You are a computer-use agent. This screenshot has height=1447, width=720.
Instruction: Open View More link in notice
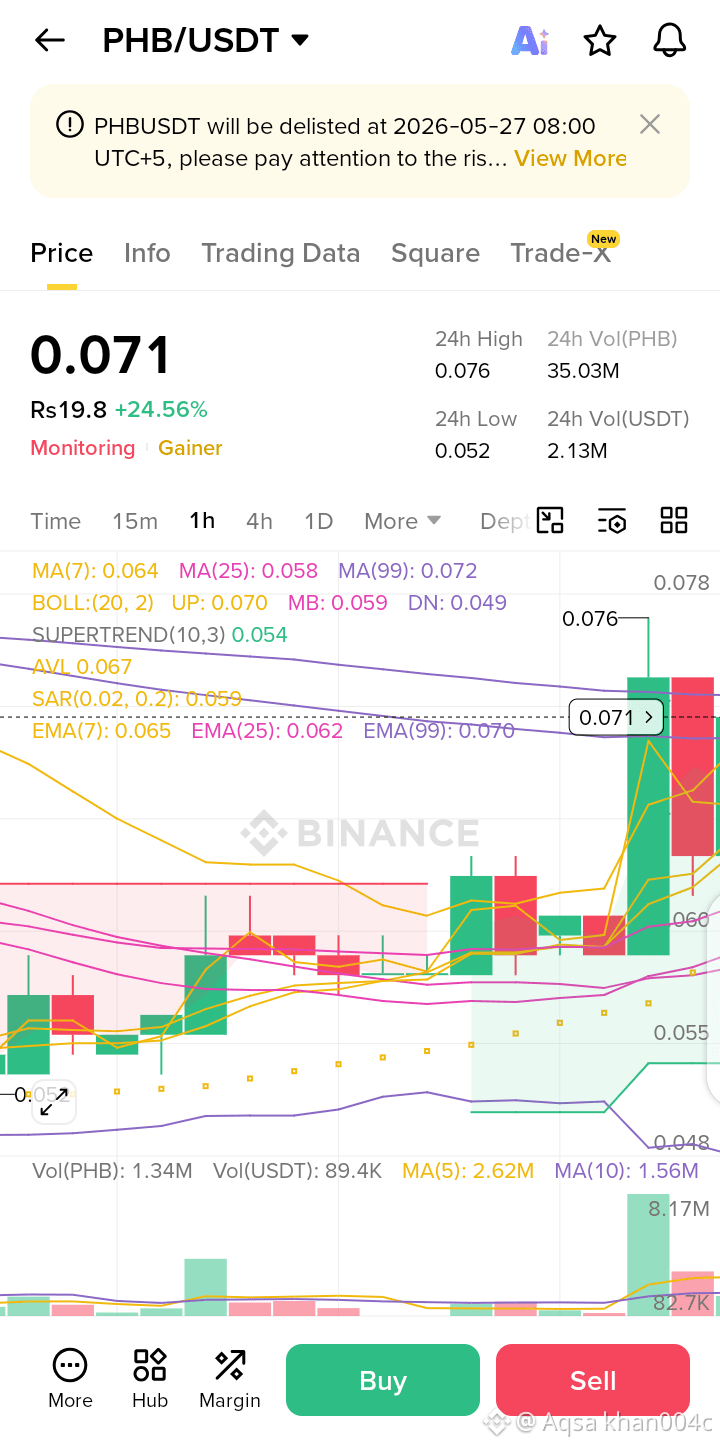570,158
